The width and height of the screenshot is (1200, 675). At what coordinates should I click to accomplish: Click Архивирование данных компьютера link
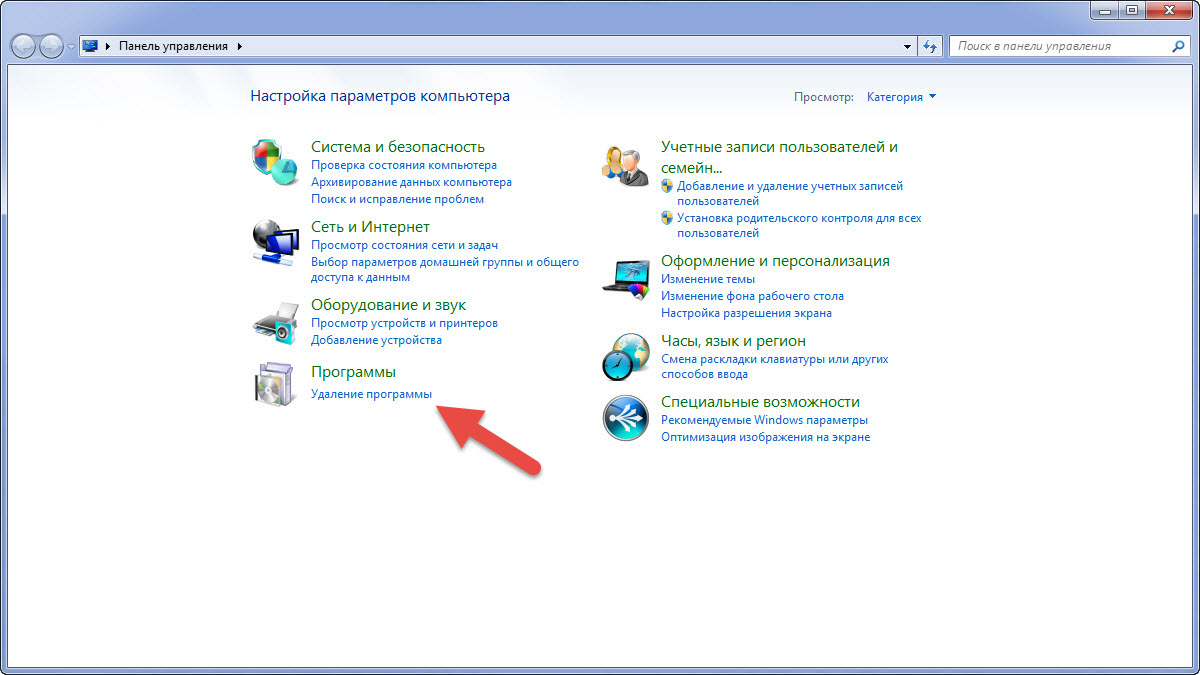click(x=411, y=182)
